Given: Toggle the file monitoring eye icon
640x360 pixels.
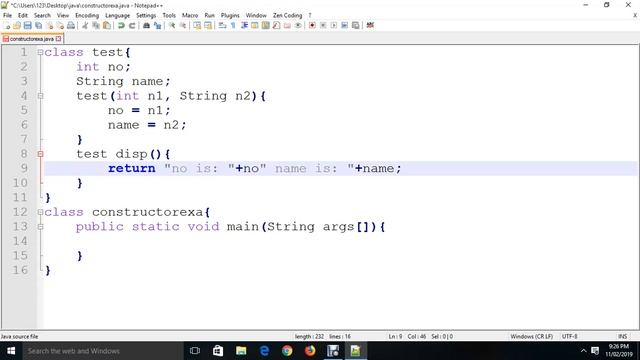Looking at the screenshot, I should pos(298,25).
